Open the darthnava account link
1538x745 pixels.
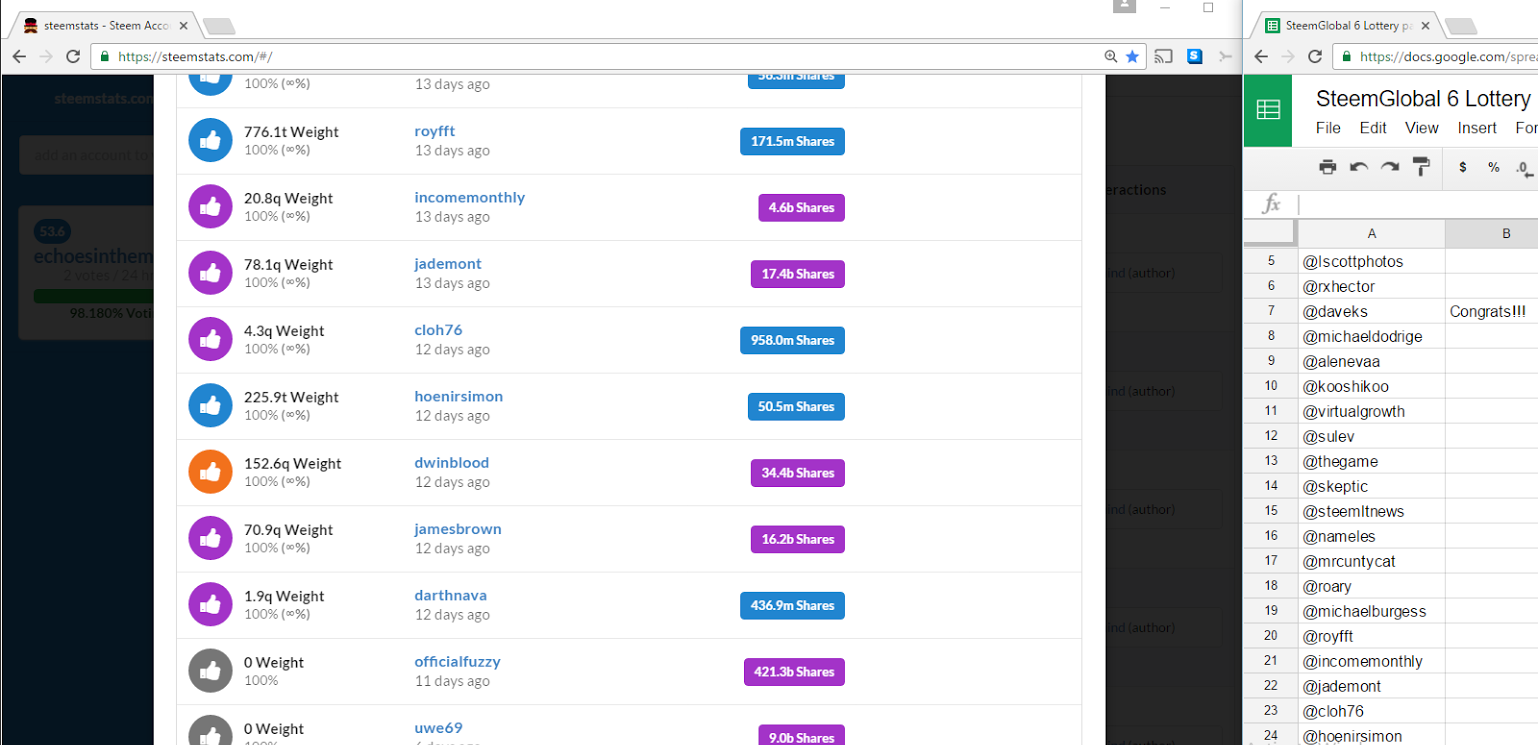pos(451,595)
